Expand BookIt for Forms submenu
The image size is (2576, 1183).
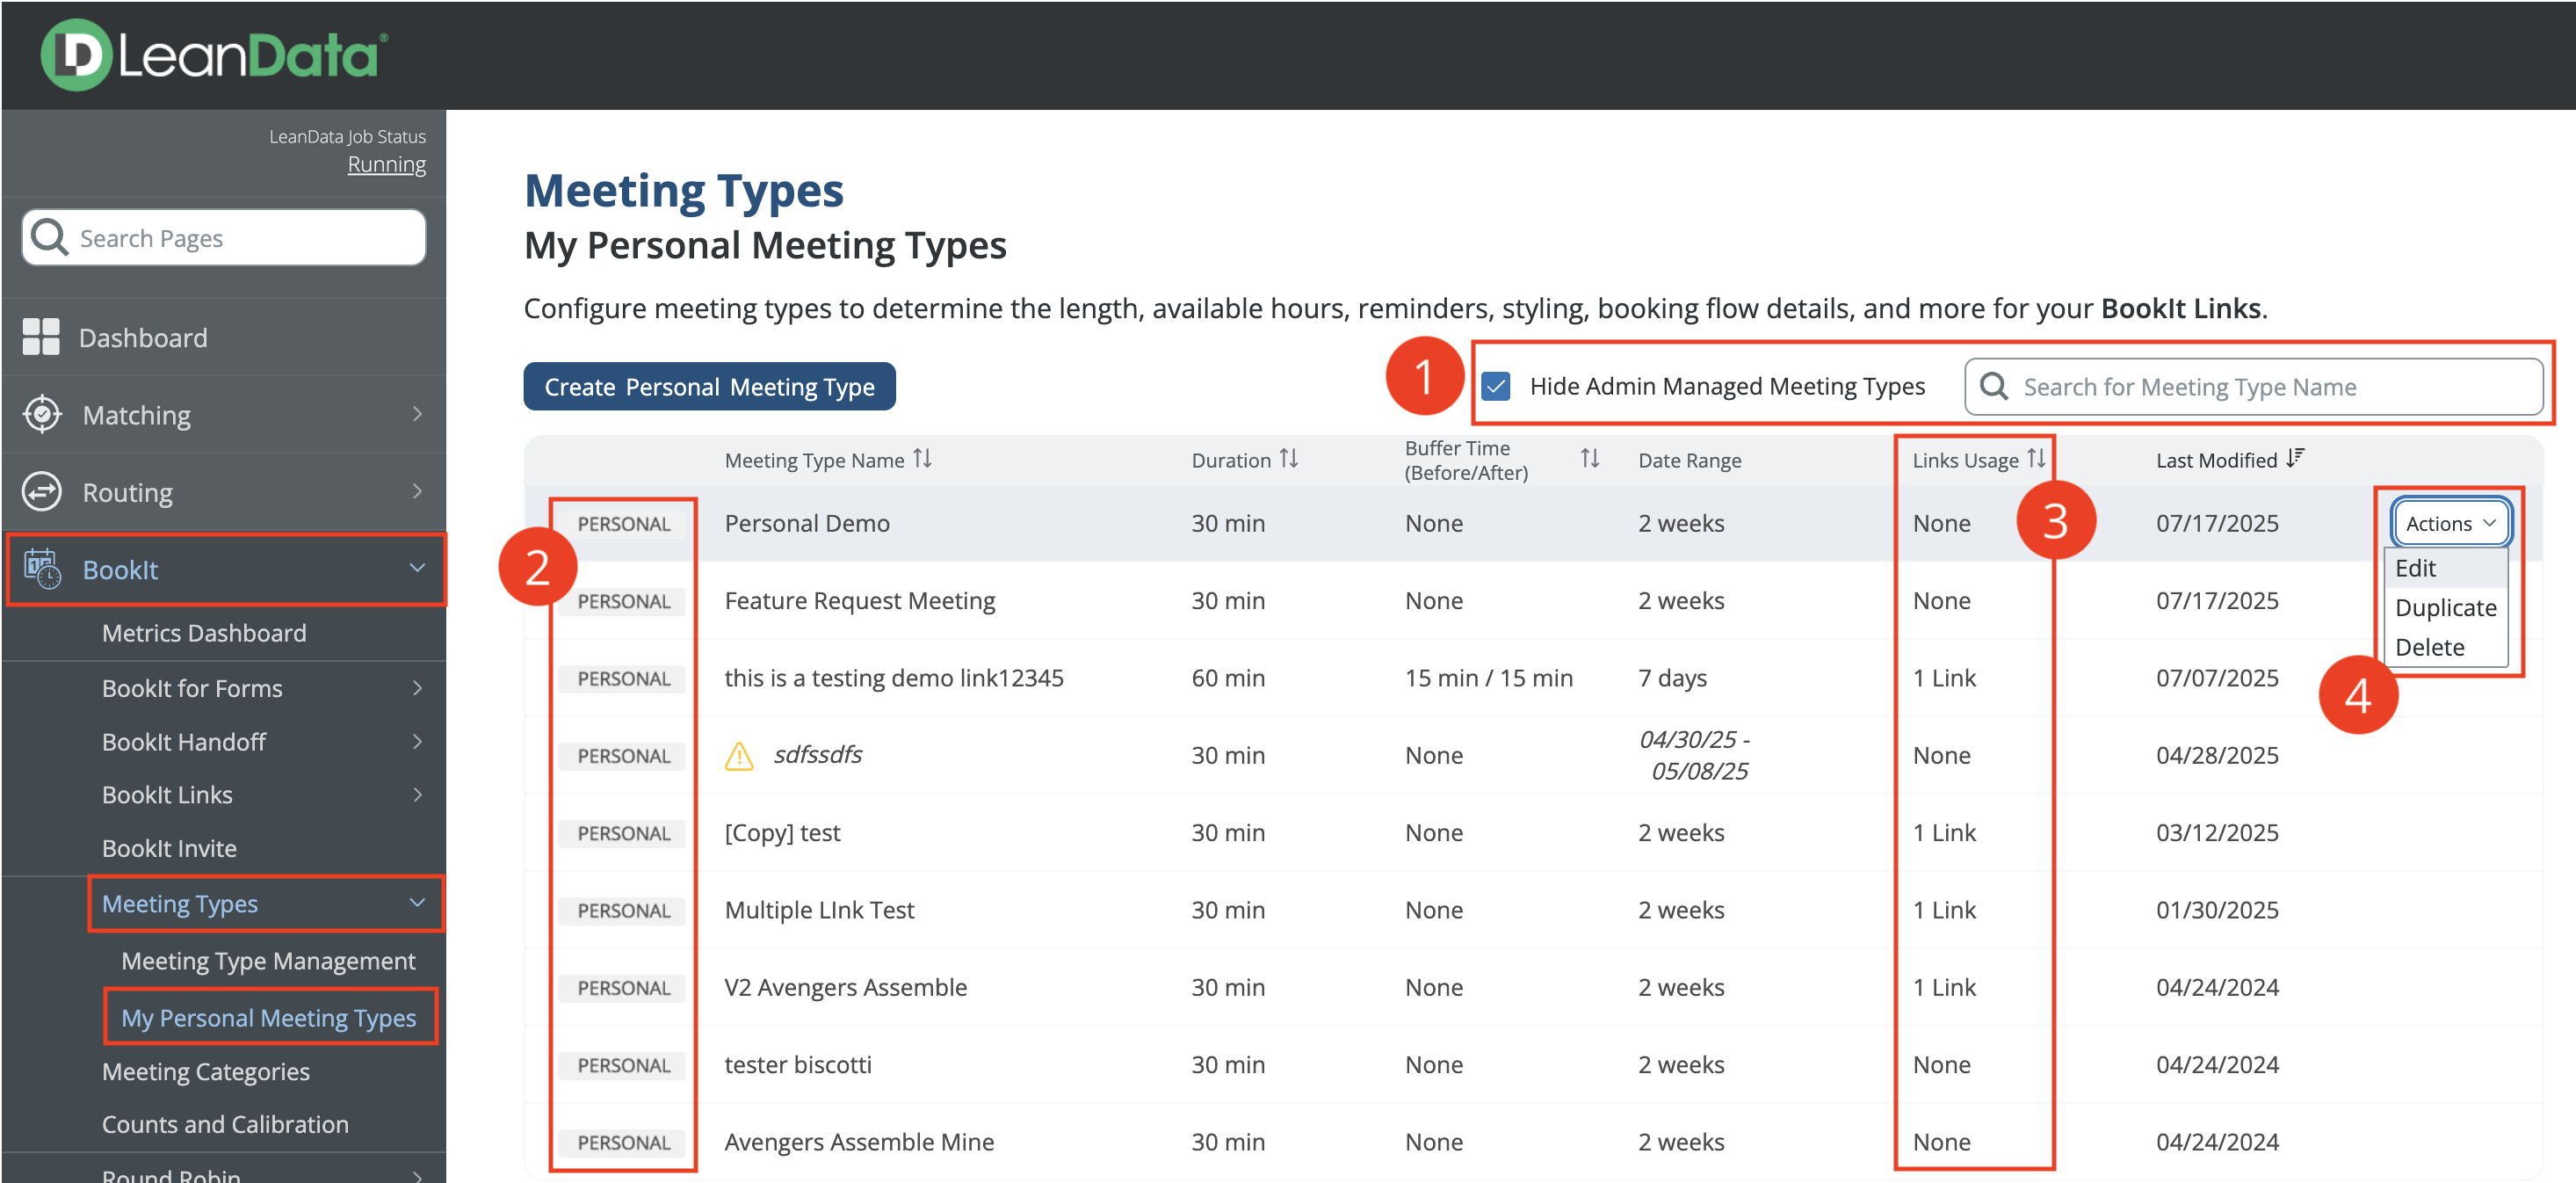(x=417, y=688)
